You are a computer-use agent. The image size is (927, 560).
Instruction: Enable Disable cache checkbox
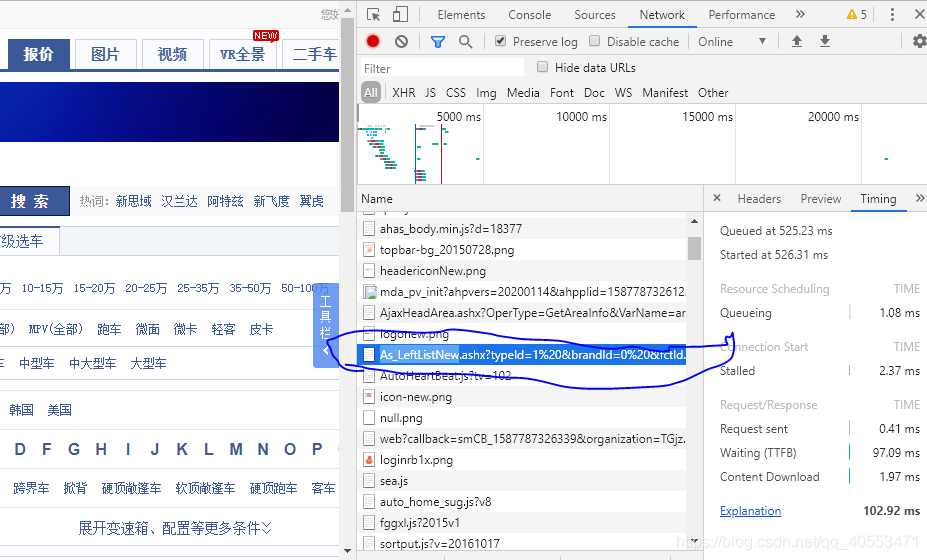(x=595, y=41)
